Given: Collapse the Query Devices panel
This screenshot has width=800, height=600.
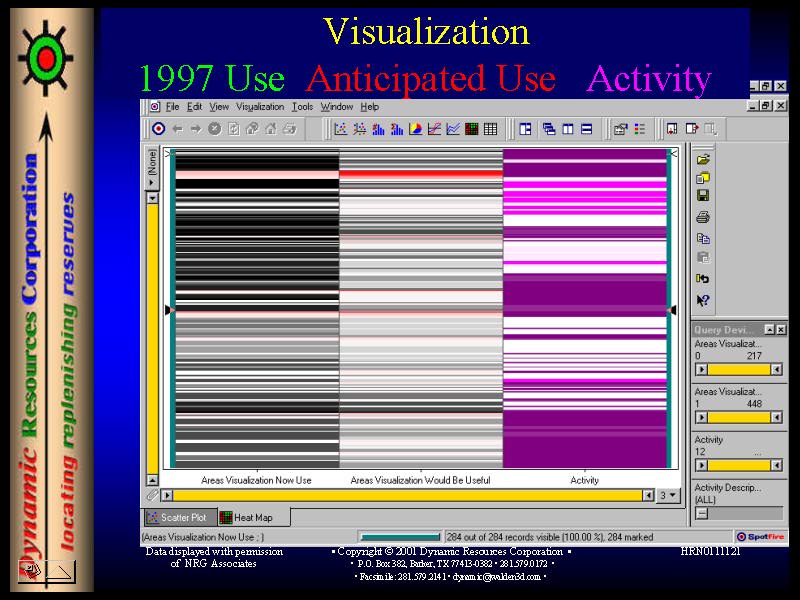Looking at the screenshot, I should (769, 330).
